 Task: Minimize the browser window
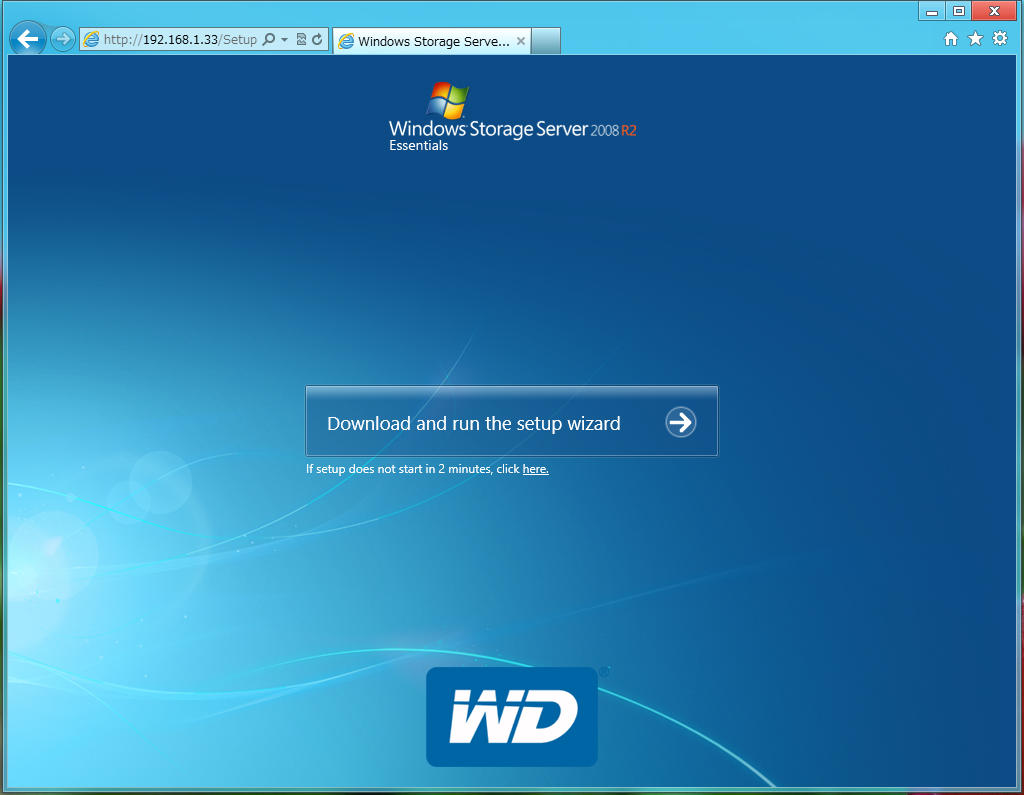932,11
